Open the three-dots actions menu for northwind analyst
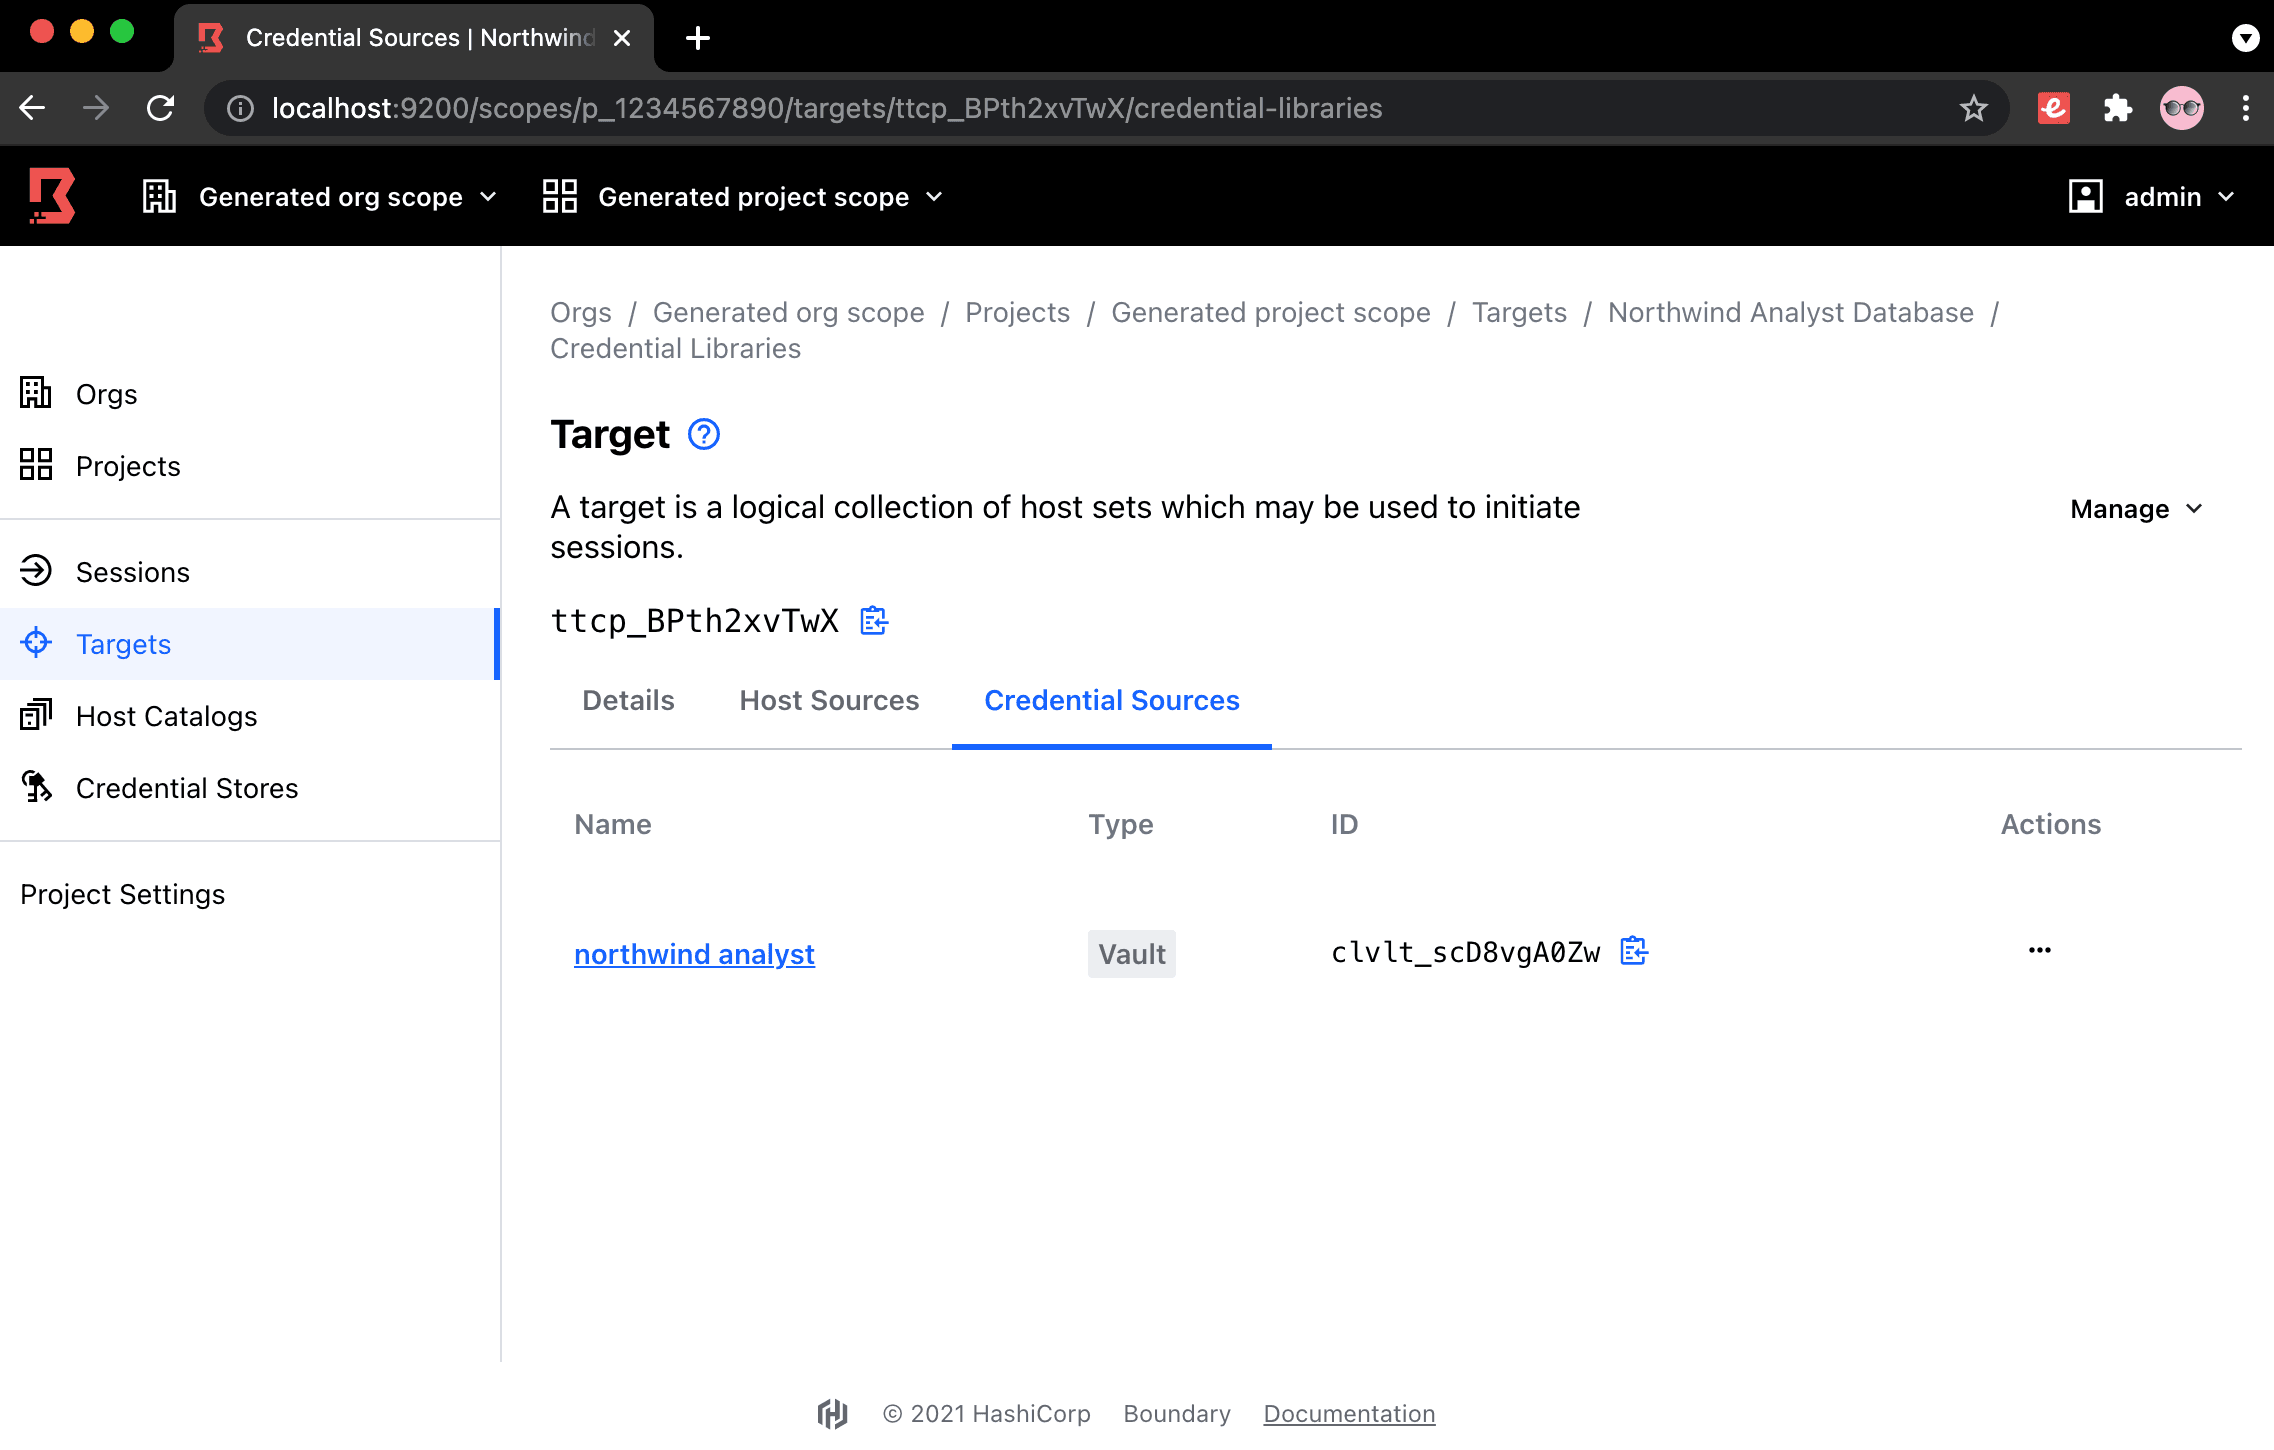2274x1450 pixels. click(x=2039, y=951)
